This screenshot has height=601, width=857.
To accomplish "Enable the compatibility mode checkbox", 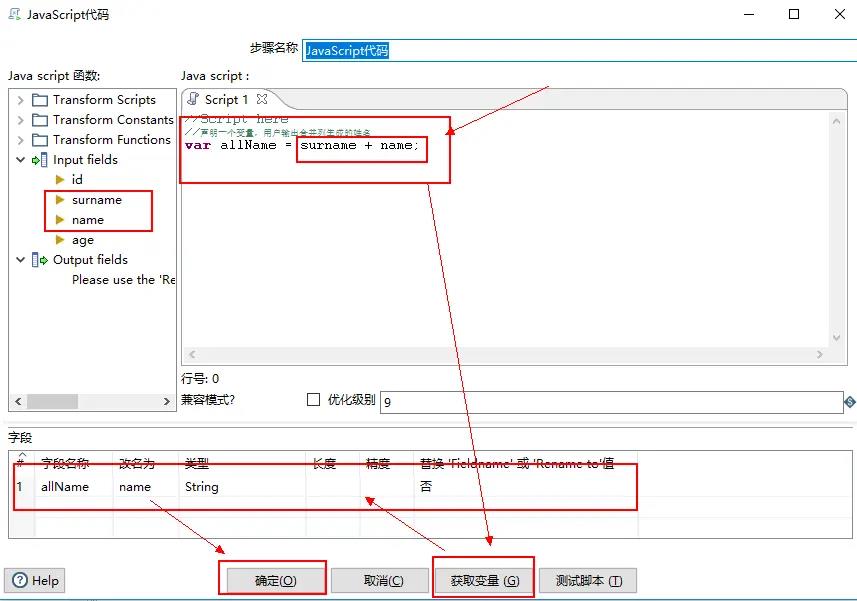I will pos(313,400).
